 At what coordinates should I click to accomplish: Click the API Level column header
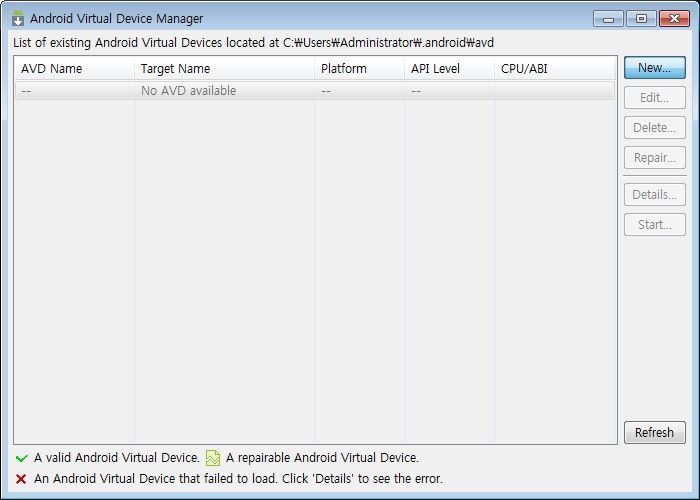449,68
